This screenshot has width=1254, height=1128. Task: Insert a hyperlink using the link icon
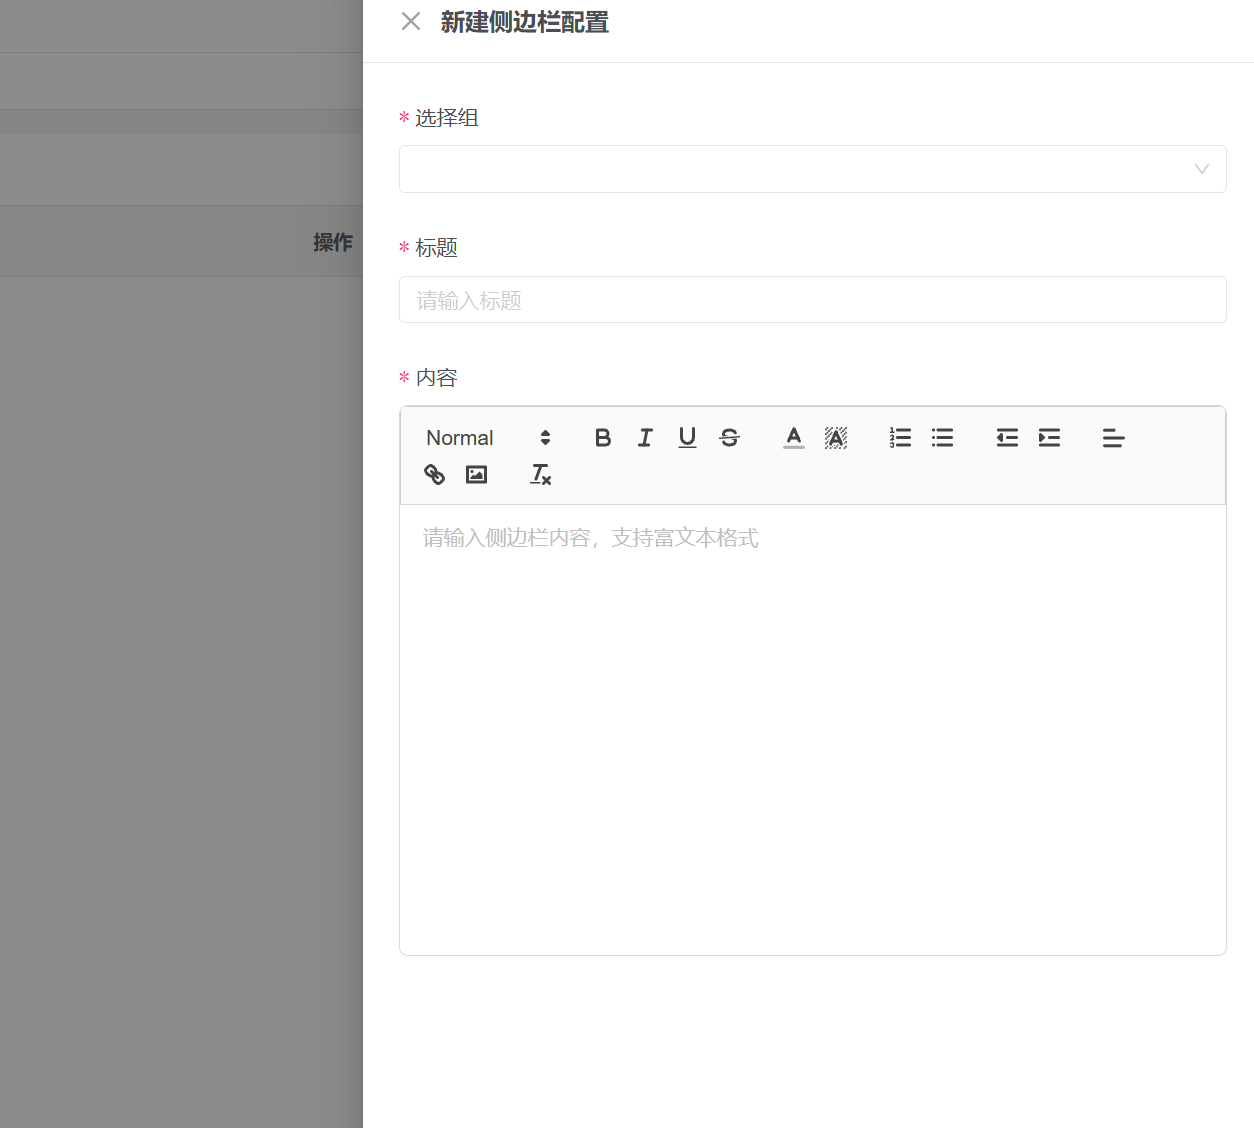tap(434, 474)
